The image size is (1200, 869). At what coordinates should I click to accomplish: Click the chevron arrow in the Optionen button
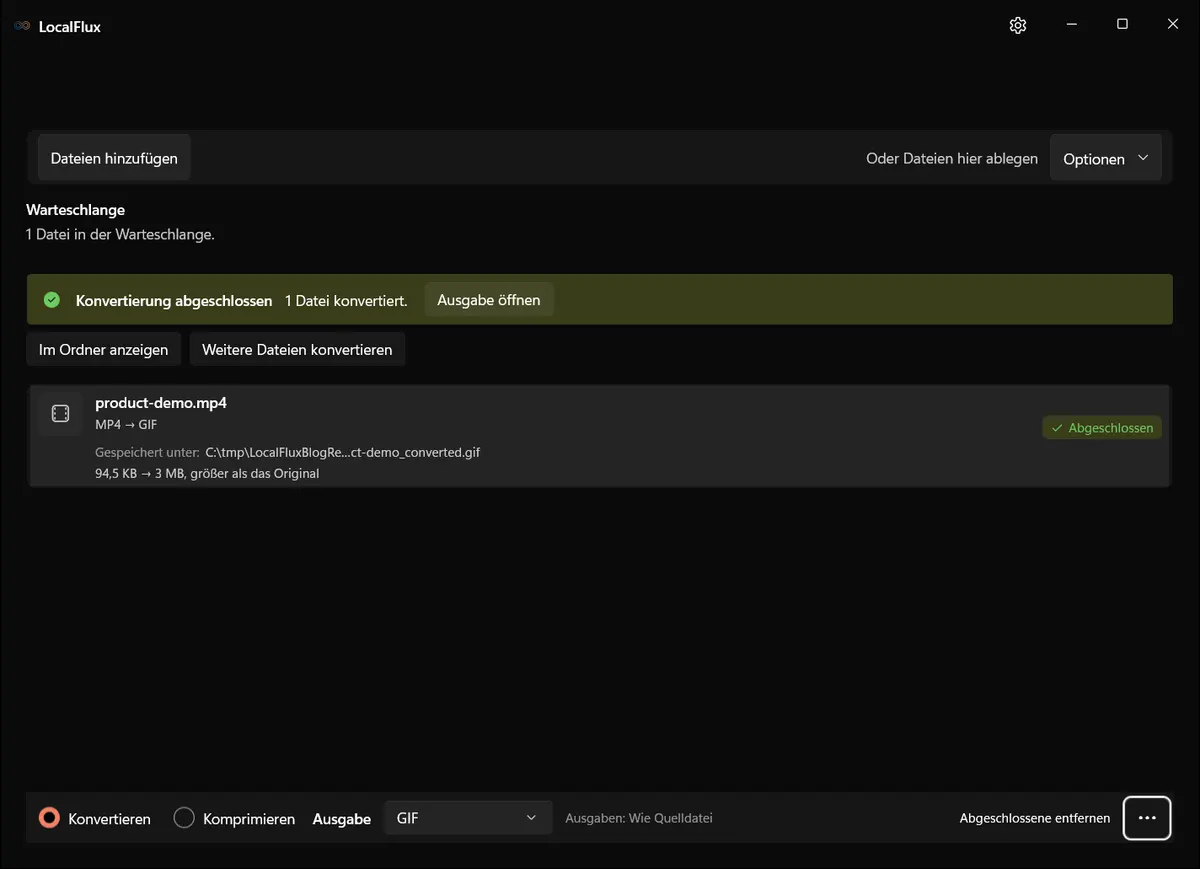coord(1143,158)
